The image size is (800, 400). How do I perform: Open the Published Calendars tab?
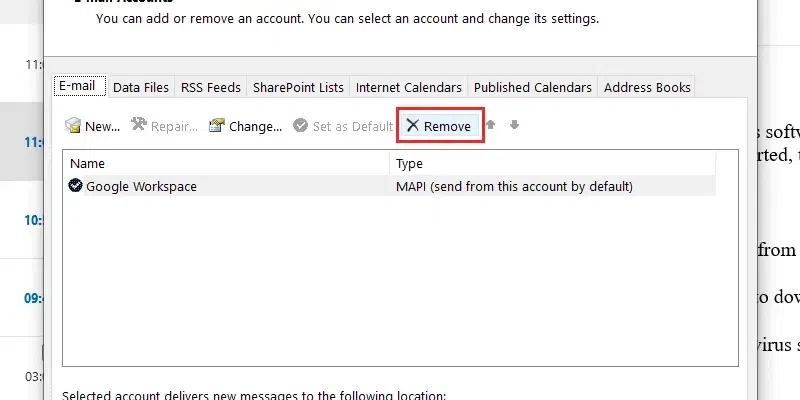(x=533, y=87)
